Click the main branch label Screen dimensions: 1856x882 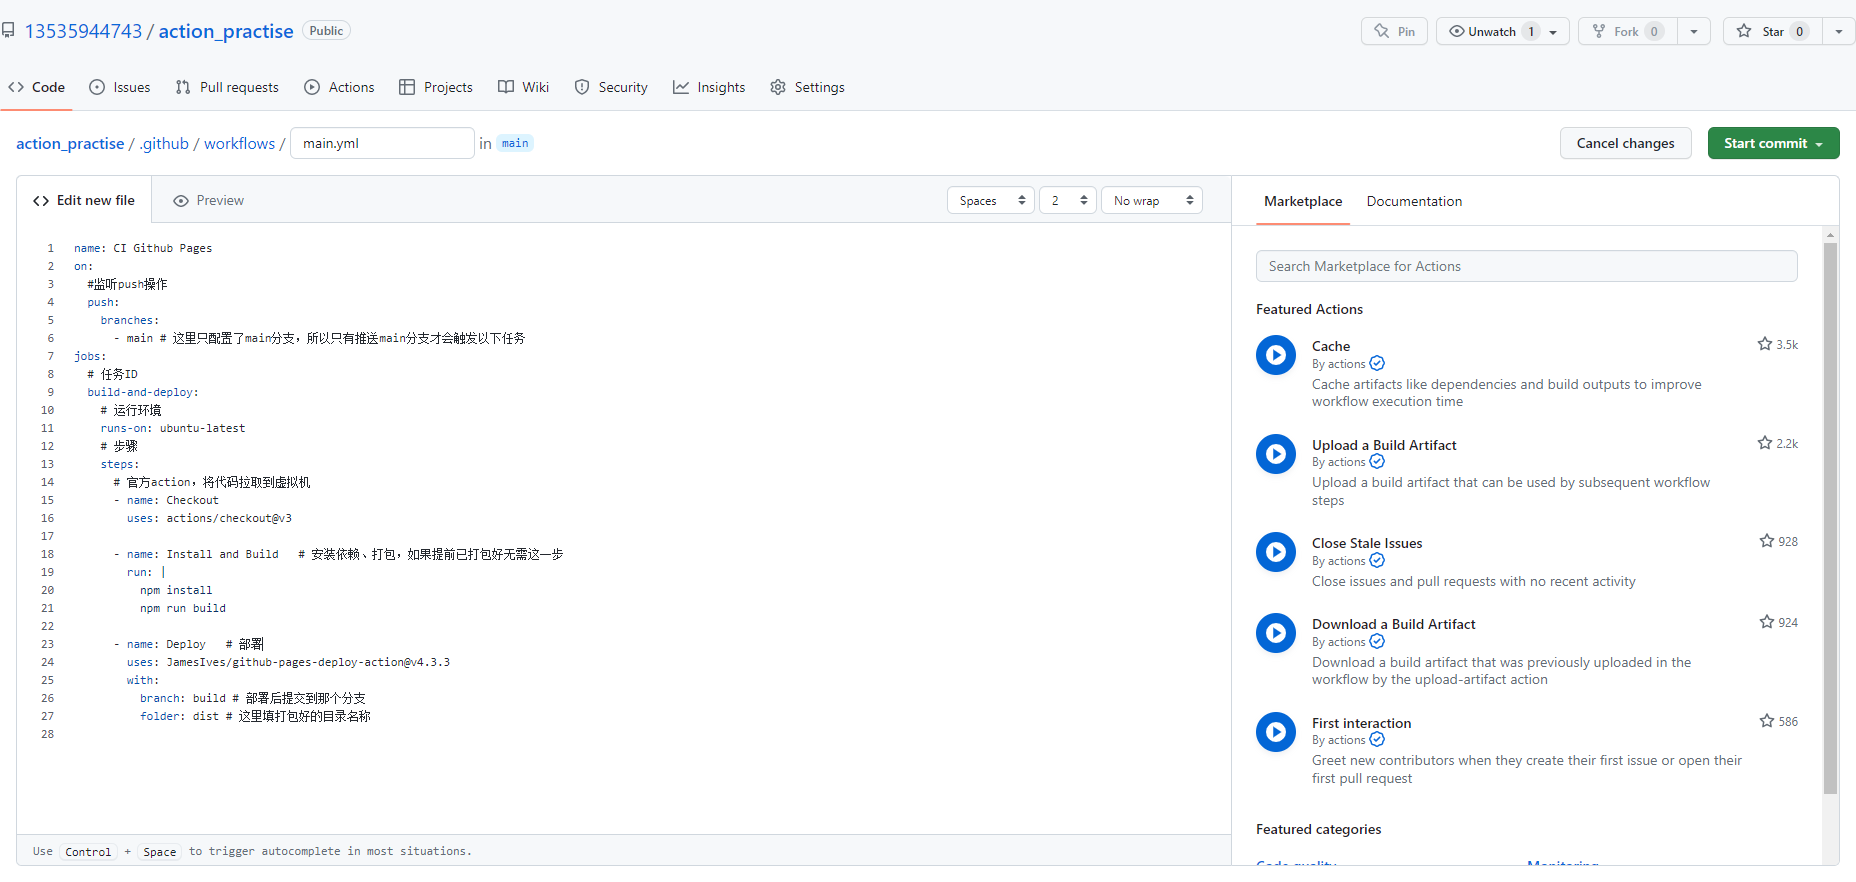(x=515, y=143)
